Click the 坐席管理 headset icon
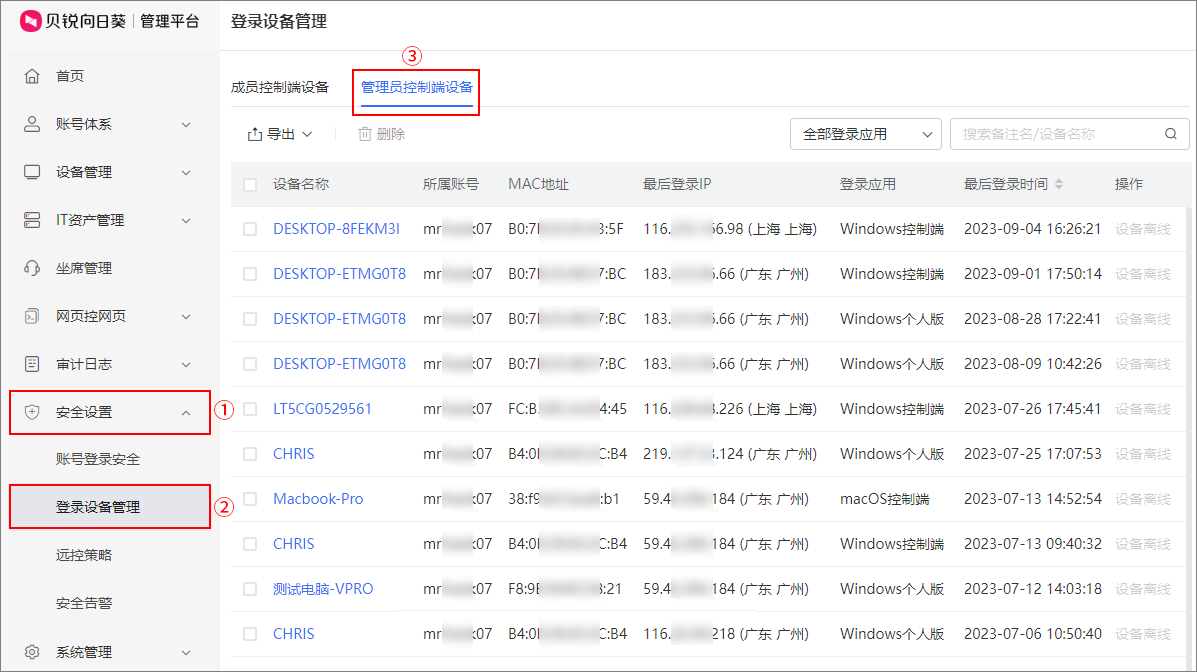 (x=32, y=268)
